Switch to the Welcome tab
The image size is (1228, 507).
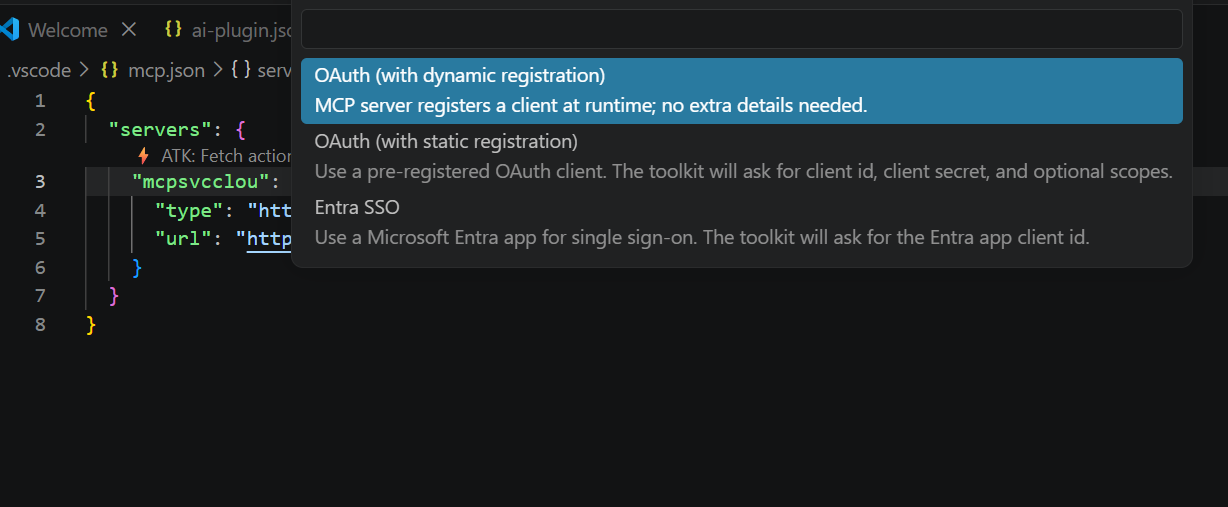pos(67,30)
